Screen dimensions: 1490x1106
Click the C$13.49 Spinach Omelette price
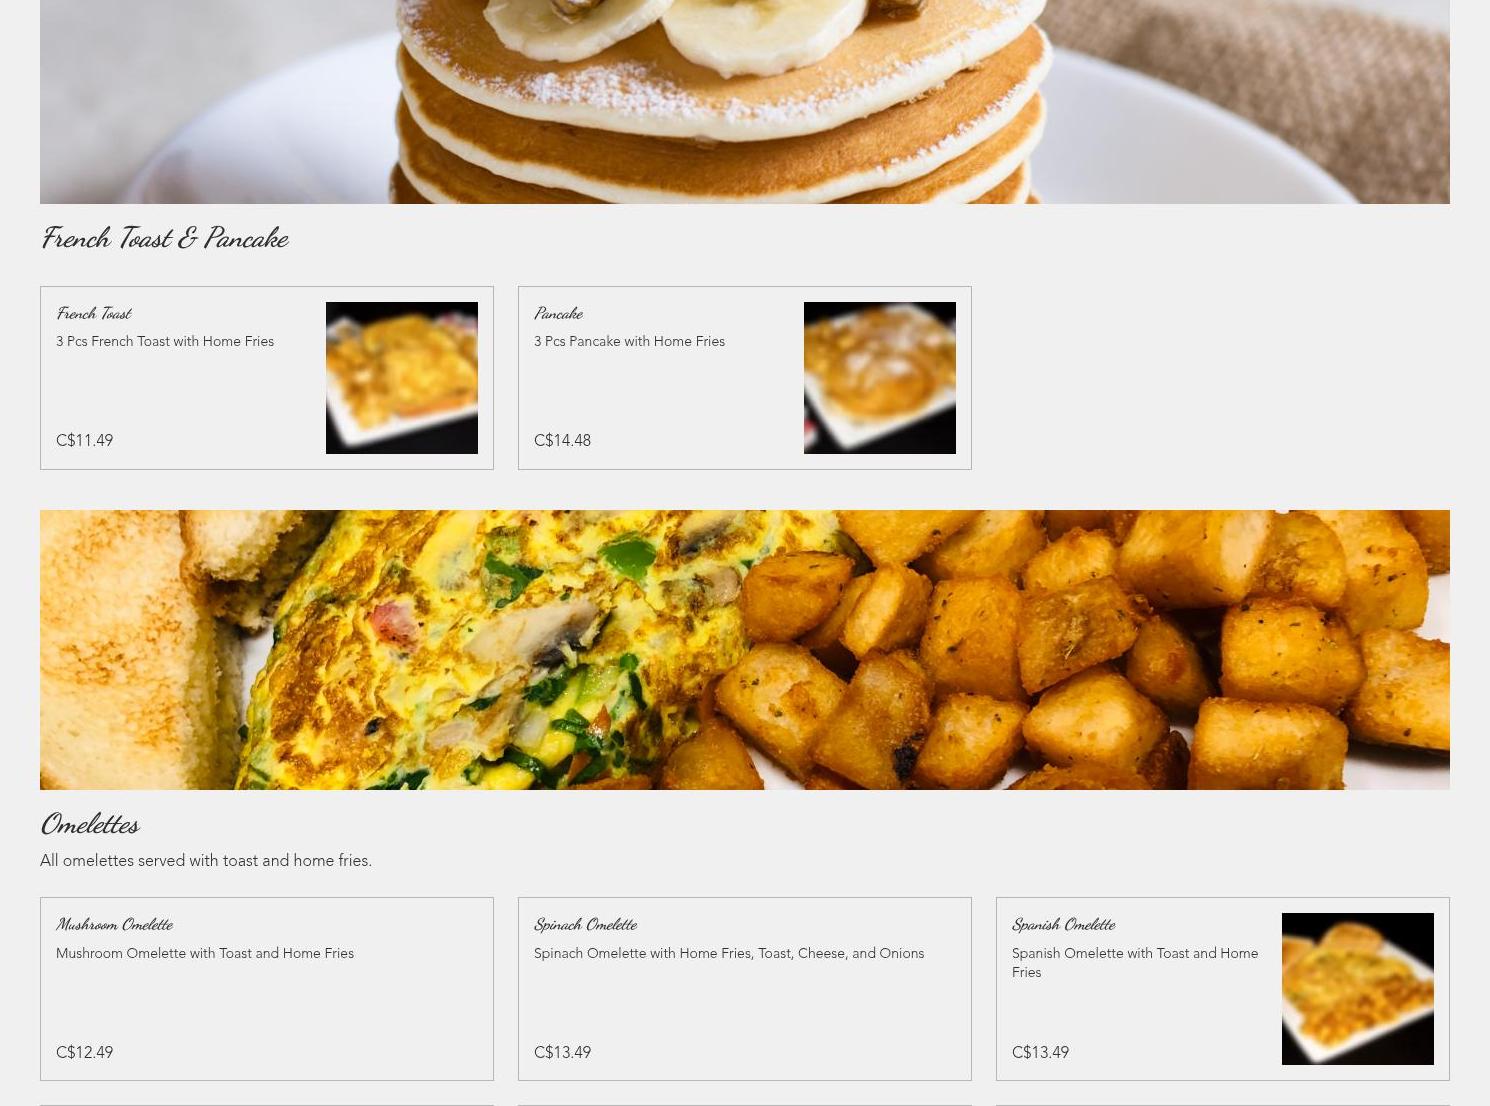pos(562,1052)
